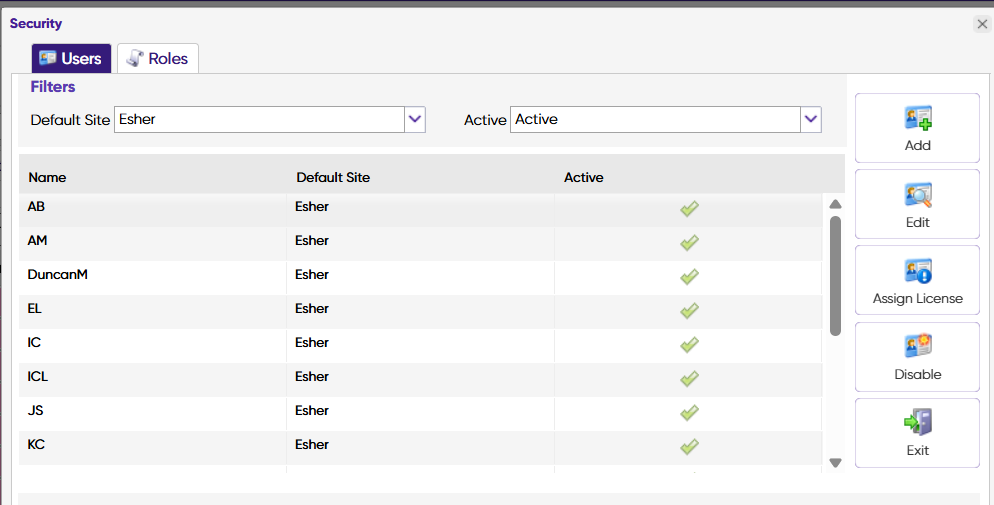The width and height of the screenshot is (994, 505).
Task: Click the Disable user icon
Action: [918, 347]
